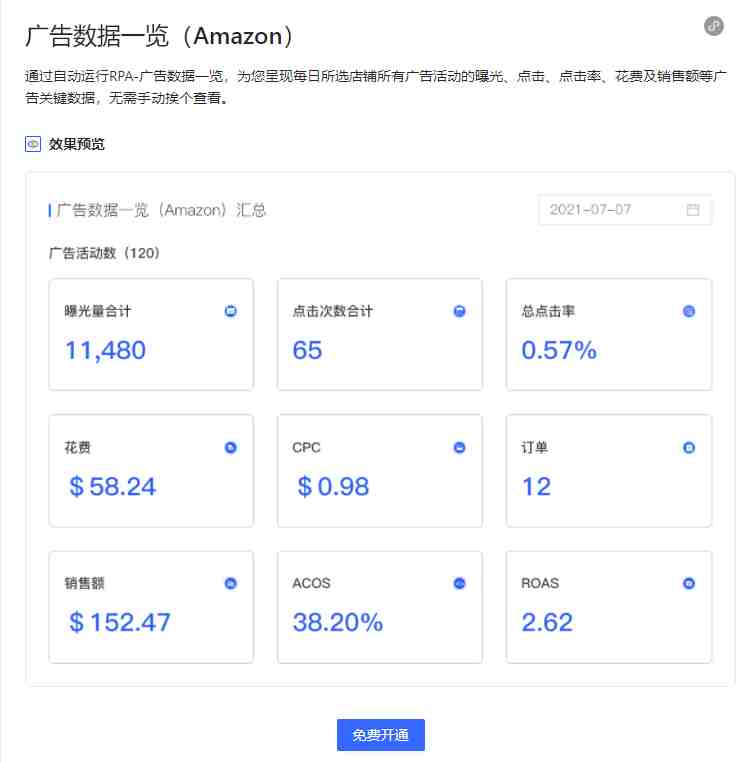Click the info icon on ROAS card
This screenshot has width=756, height=762.
(x=689, y=583)
